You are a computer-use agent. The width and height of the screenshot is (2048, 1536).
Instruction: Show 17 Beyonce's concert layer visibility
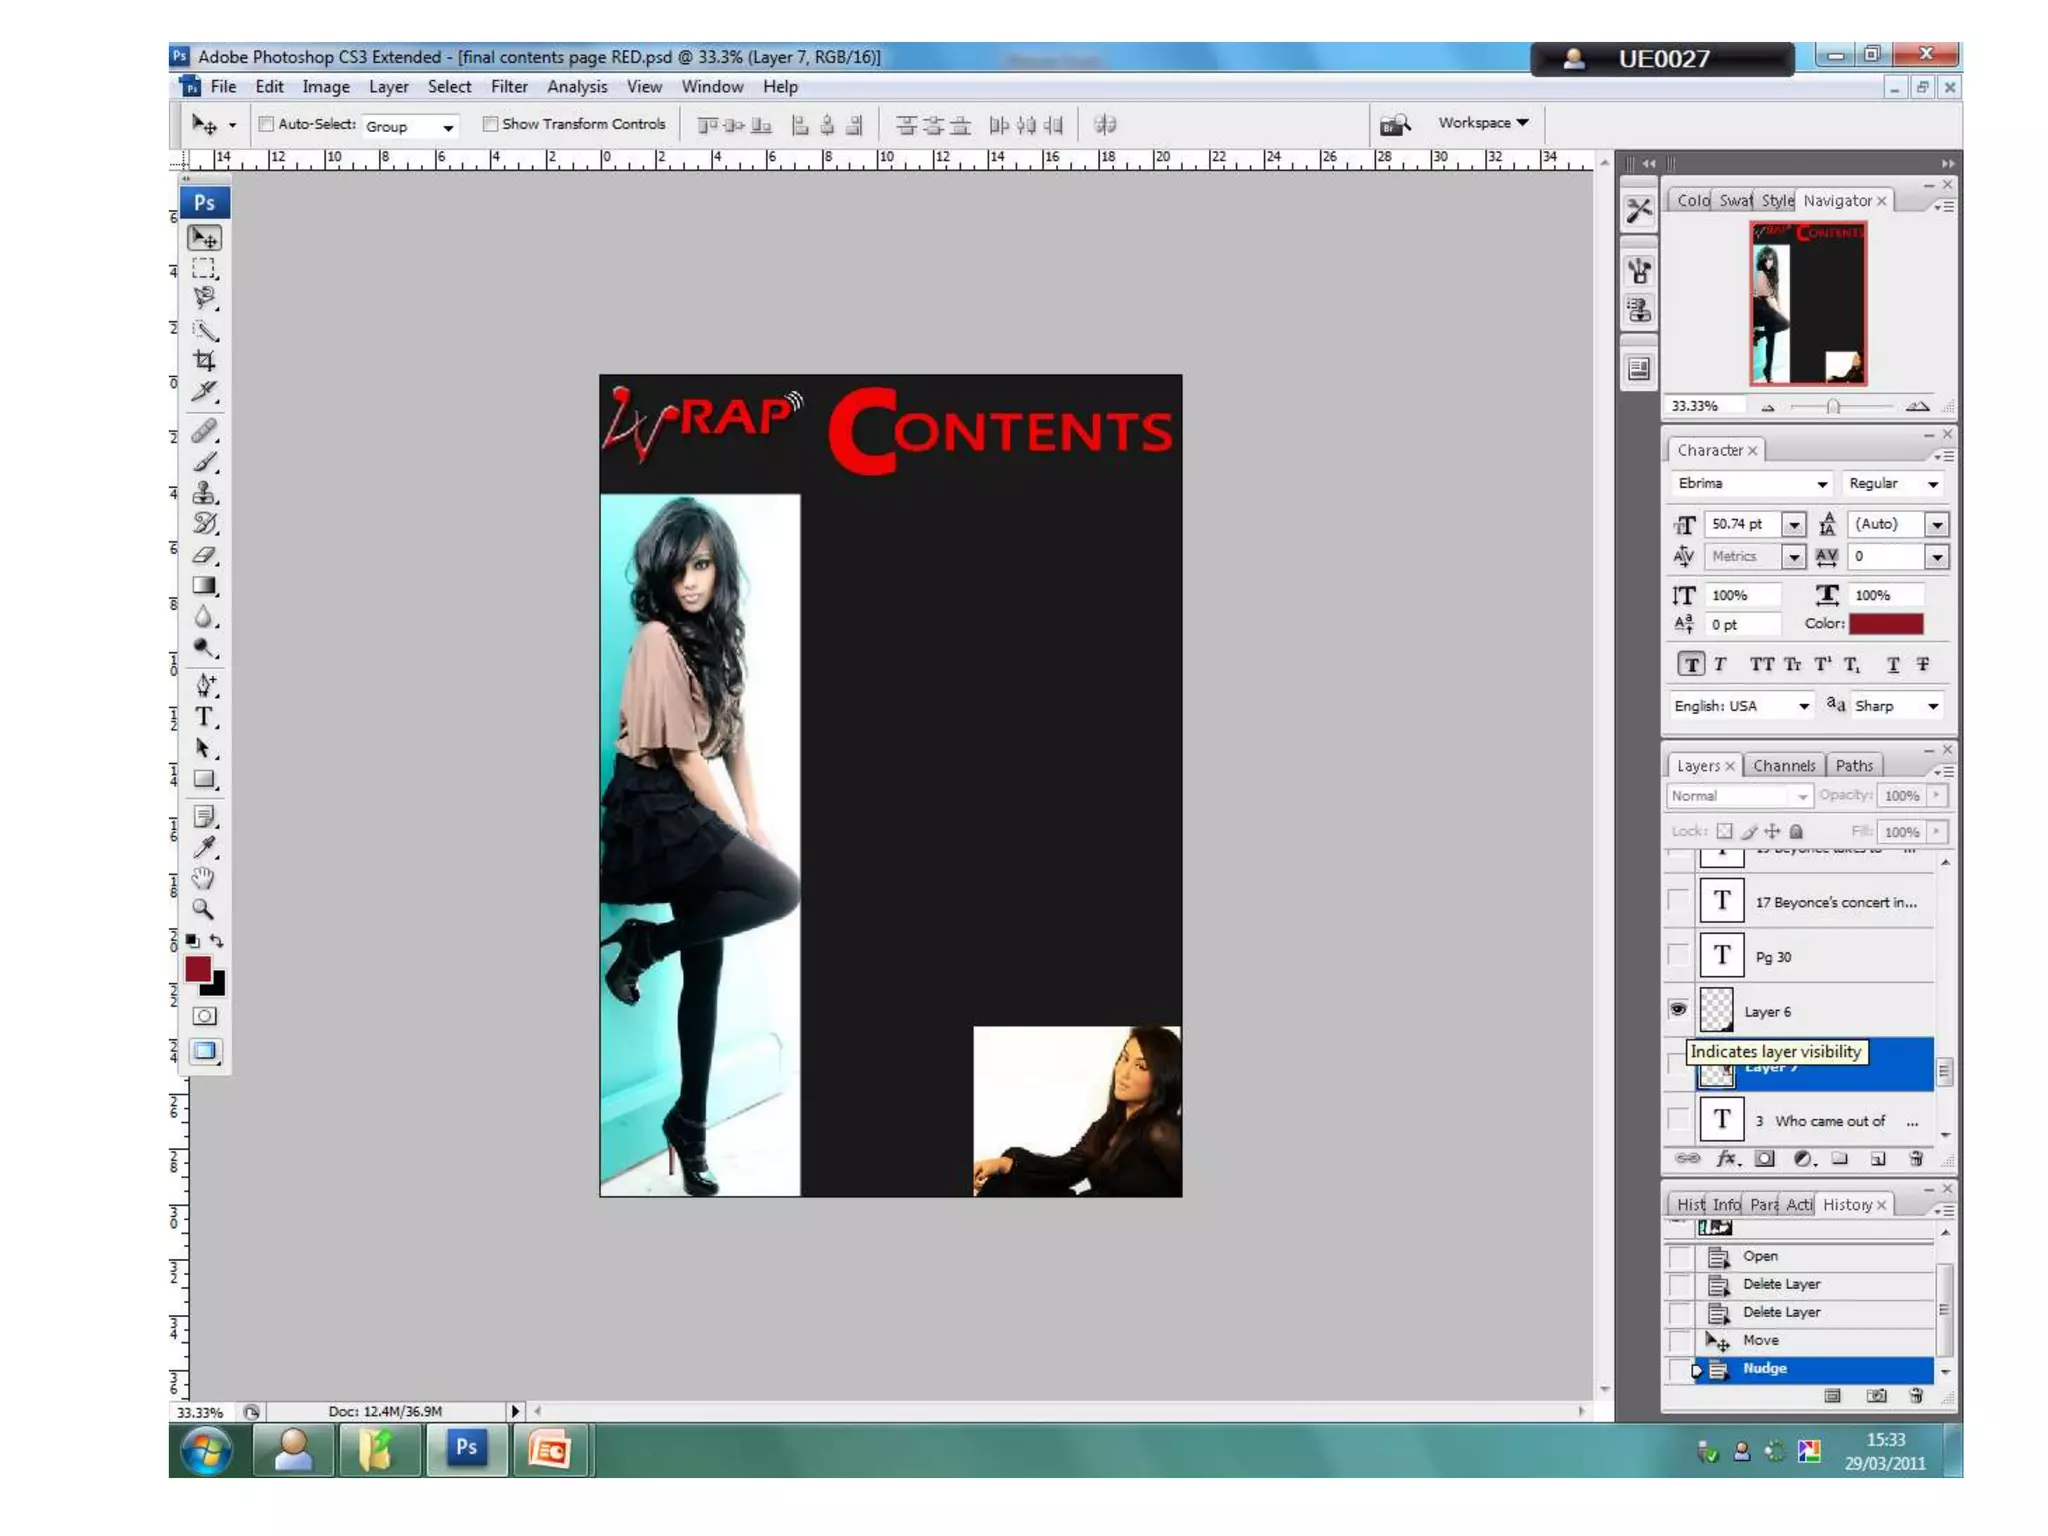point(1678,900)
